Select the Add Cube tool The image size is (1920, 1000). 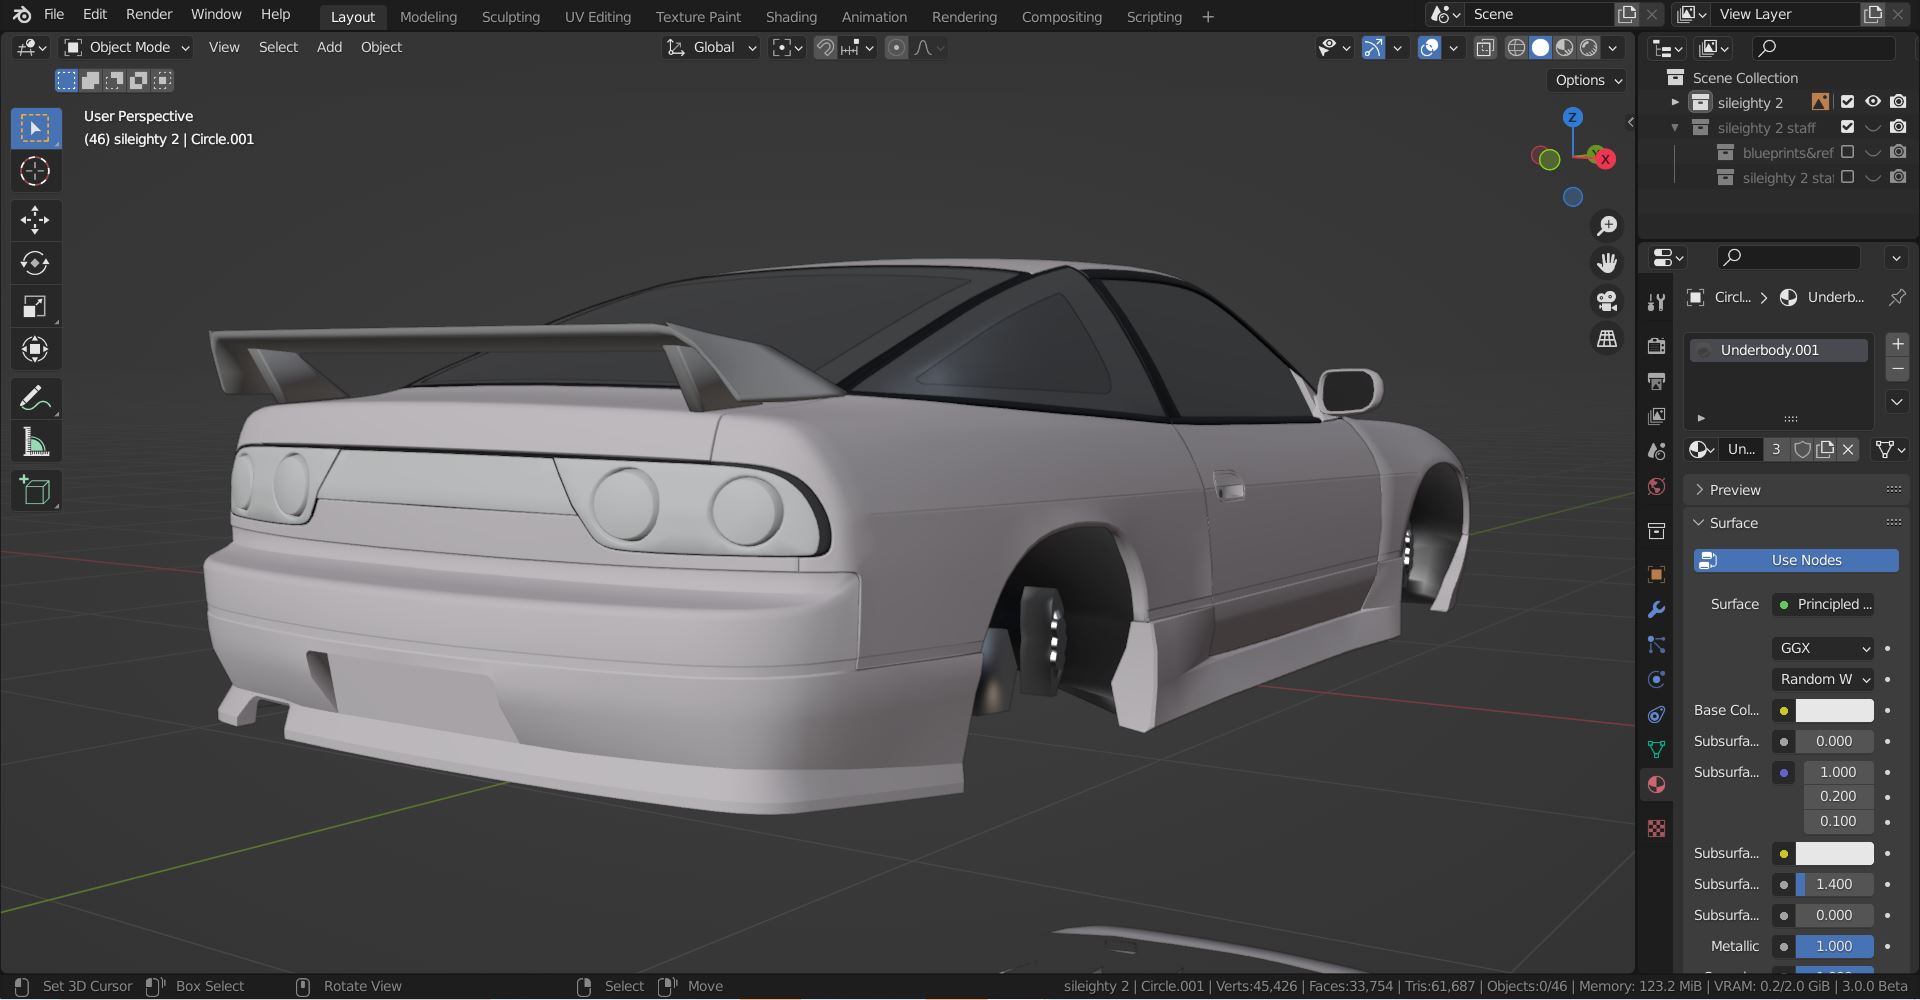tap(35, 491)
